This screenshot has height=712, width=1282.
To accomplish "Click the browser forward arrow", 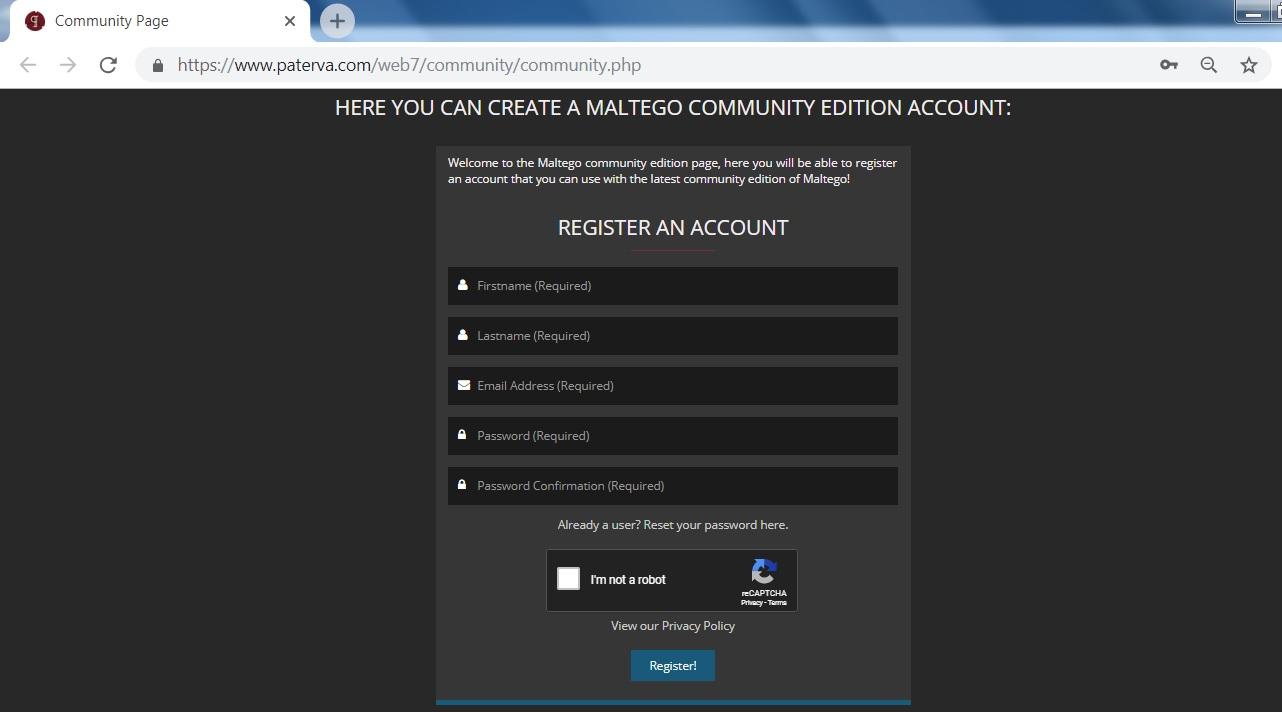I will pyautogui.click(x=68, y=65).
